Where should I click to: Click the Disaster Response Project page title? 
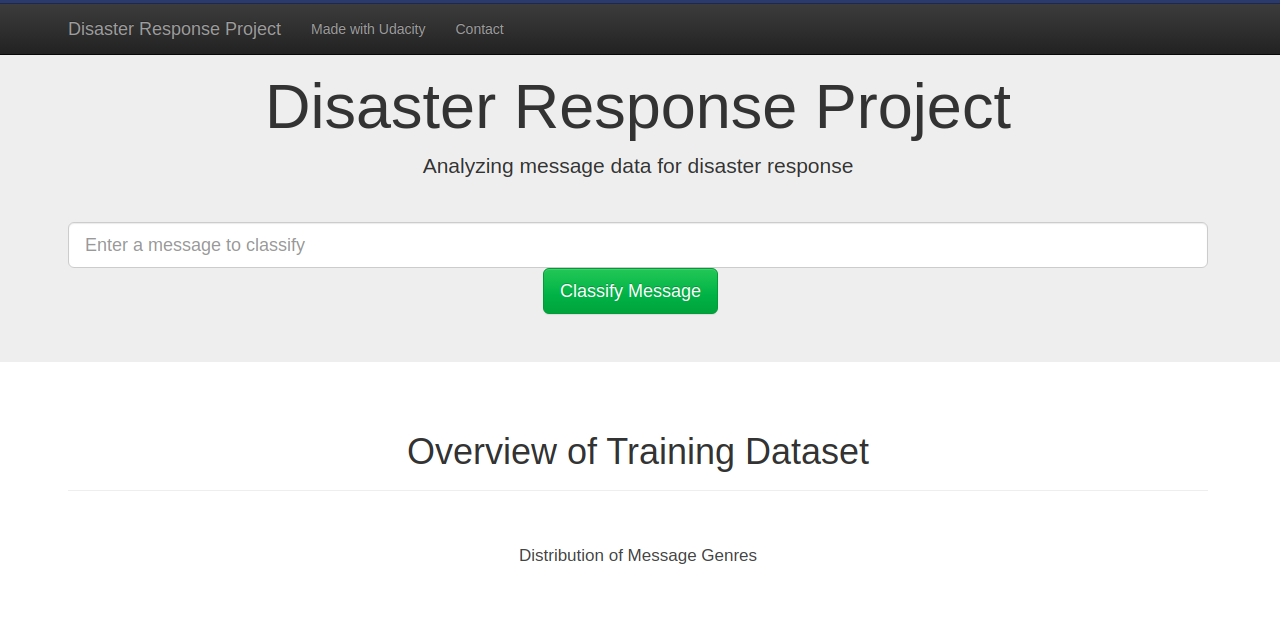(637, 107)
